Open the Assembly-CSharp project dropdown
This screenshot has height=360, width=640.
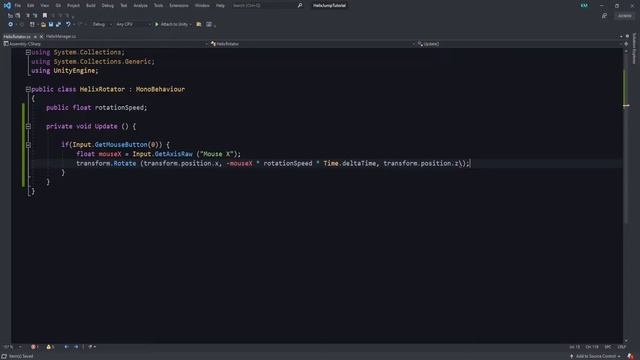click(x=105, y=44)
